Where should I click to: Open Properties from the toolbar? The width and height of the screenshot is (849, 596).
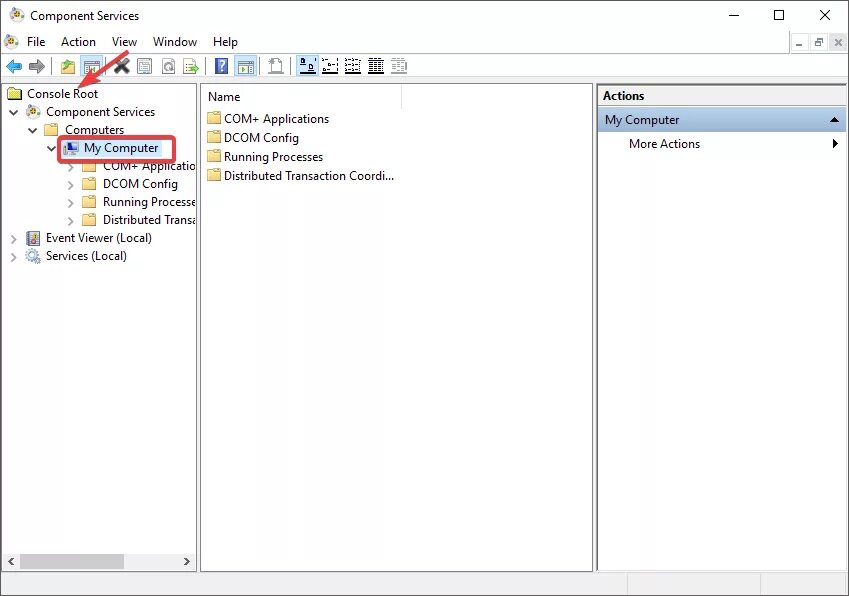(145, 67)
